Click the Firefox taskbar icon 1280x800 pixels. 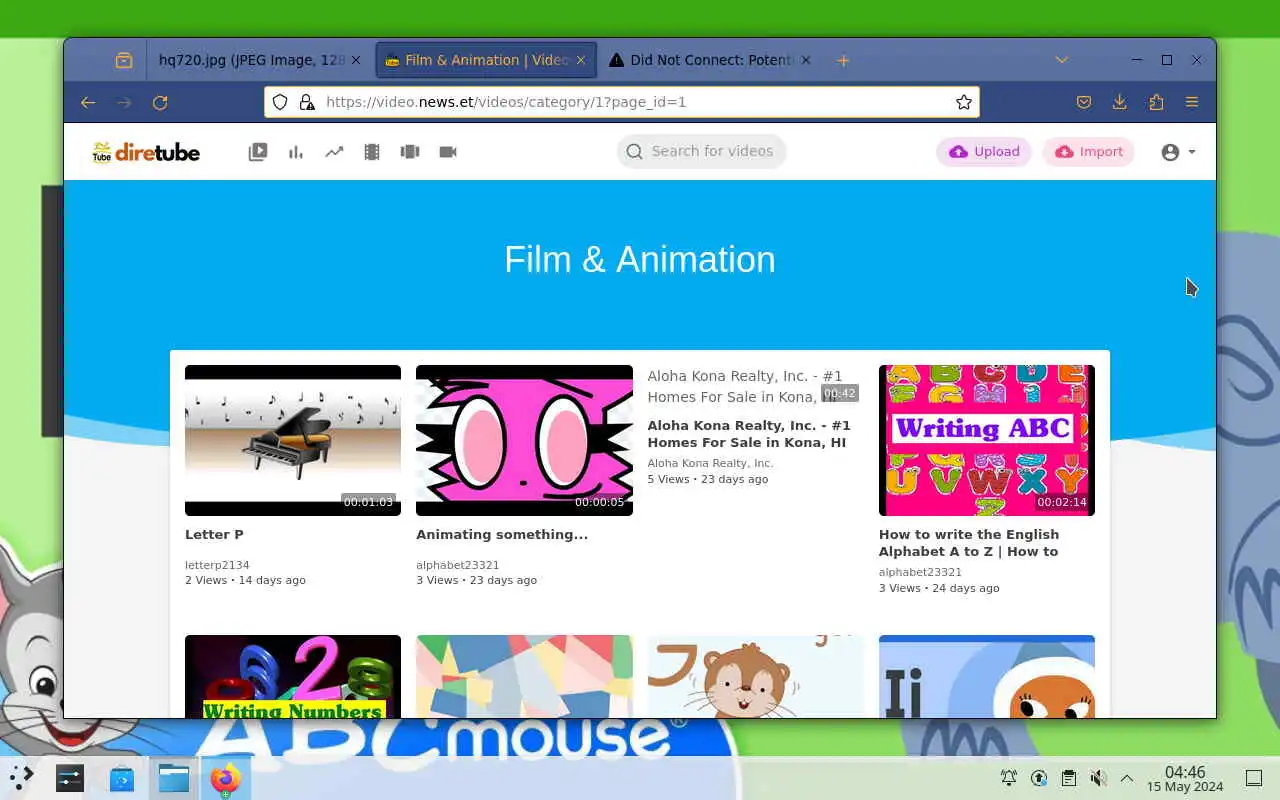pyautogui.click(x=226, y=777)
